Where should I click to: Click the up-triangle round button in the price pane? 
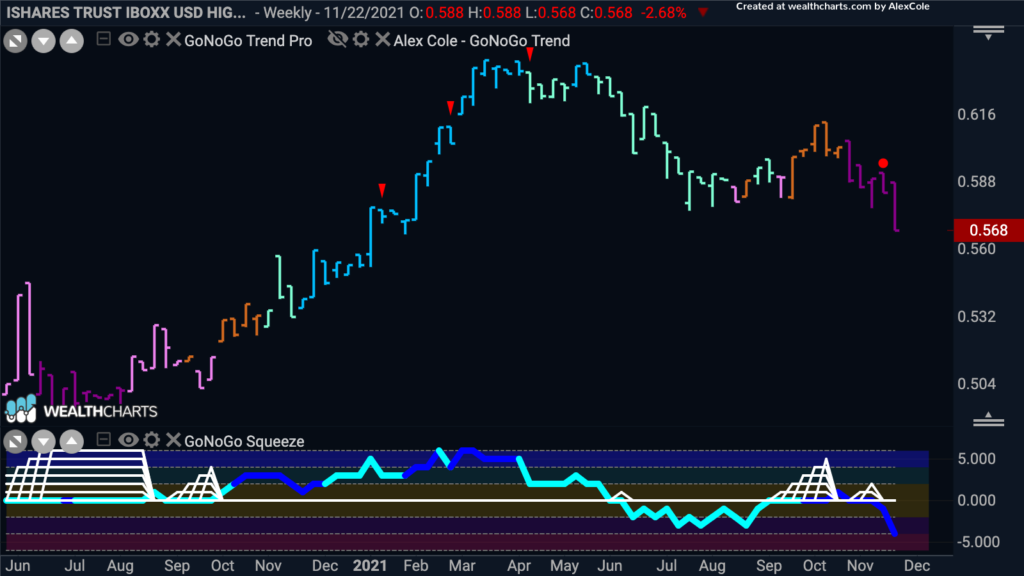point(72,41)
